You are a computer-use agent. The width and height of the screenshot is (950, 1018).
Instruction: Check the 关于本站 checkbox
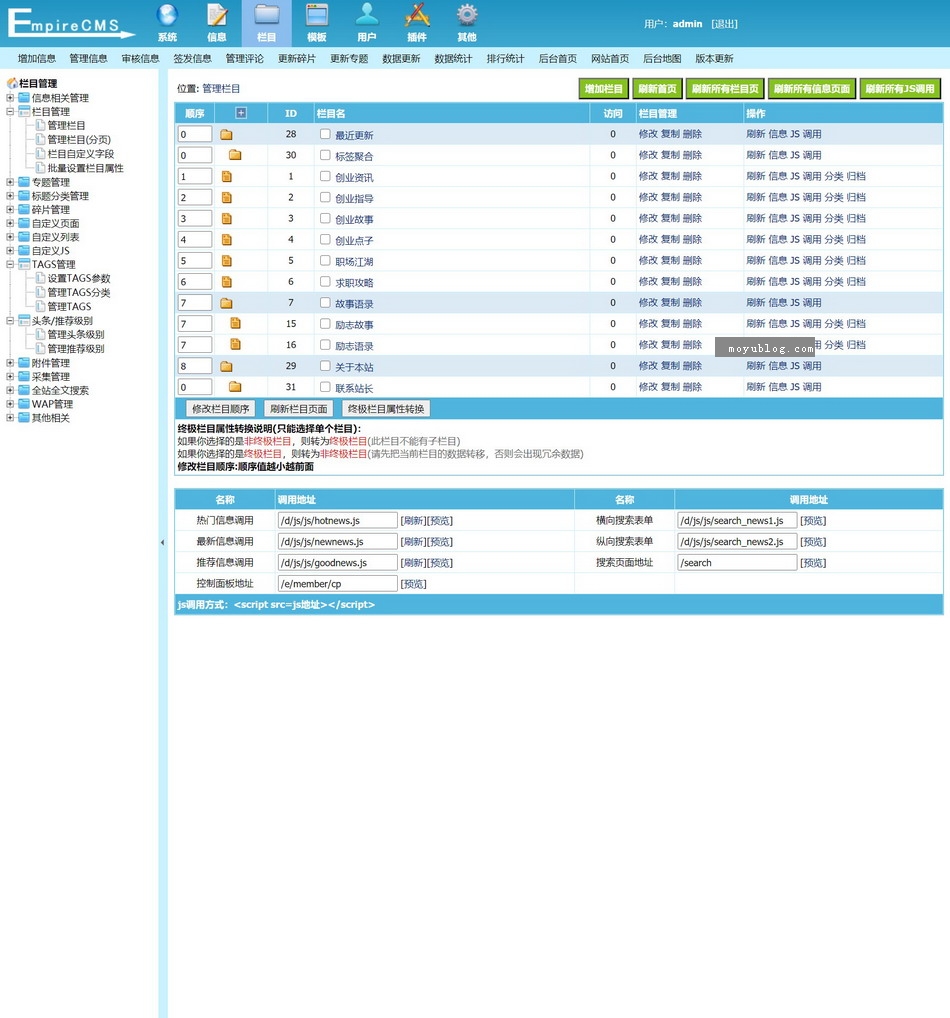coord(325,366)
